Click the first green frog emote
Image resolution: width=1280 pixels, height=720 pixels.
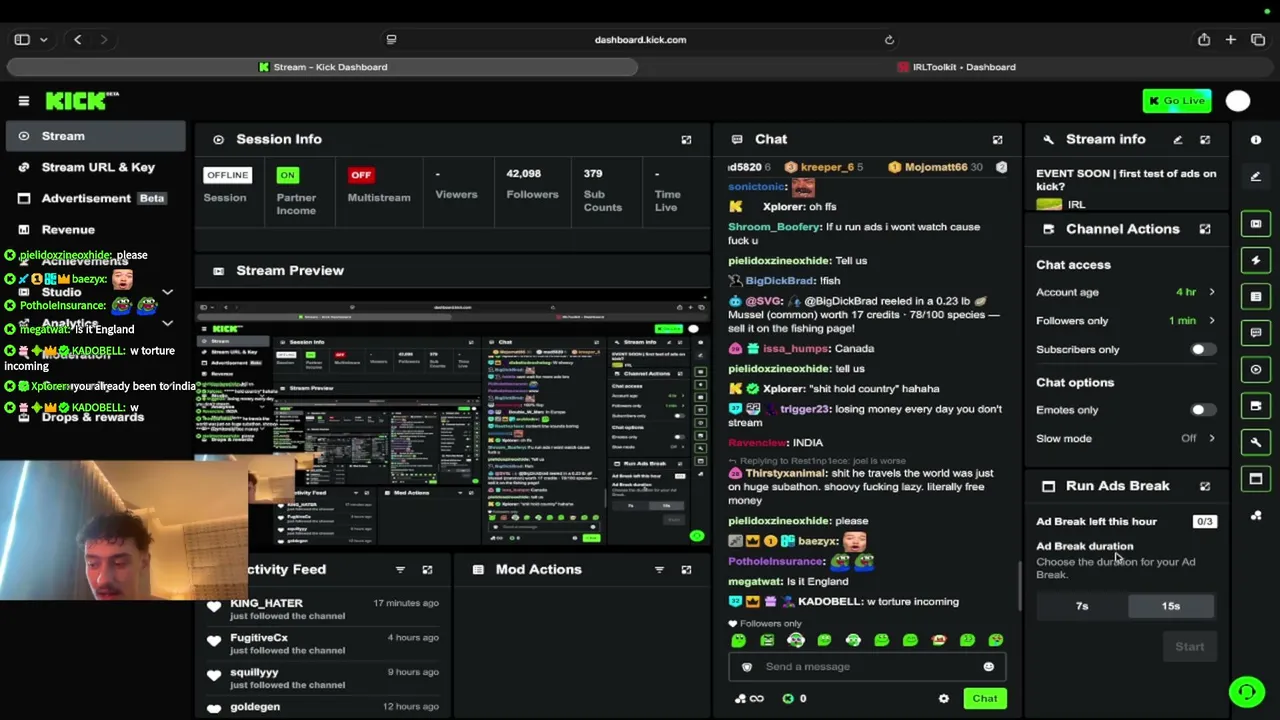point(738,640)
